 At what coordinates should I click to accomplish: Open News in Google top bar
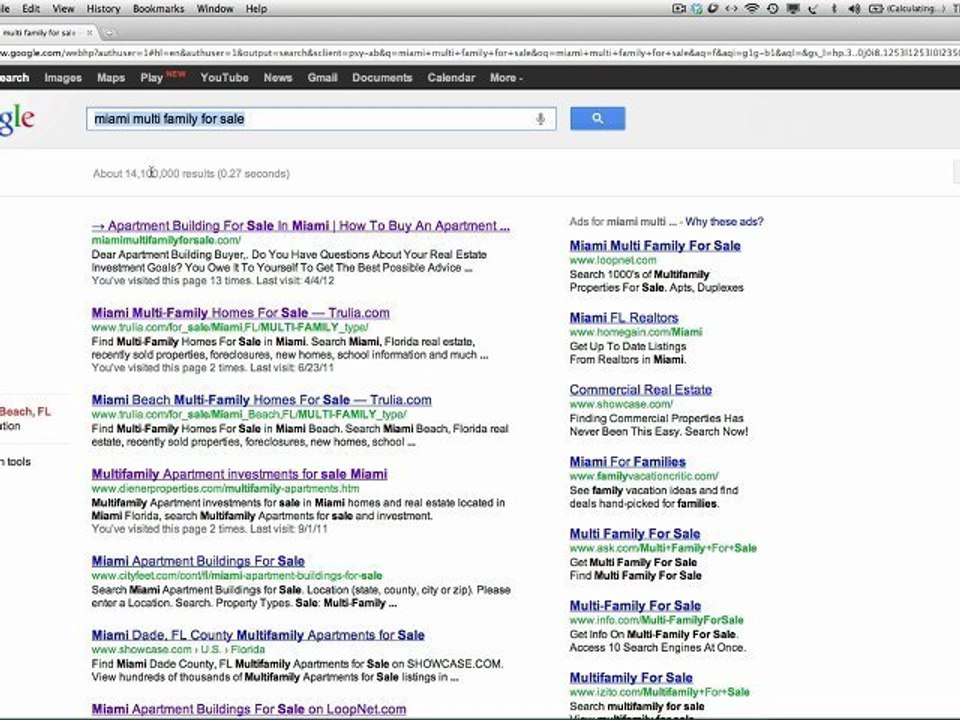[x=278, y=78]
